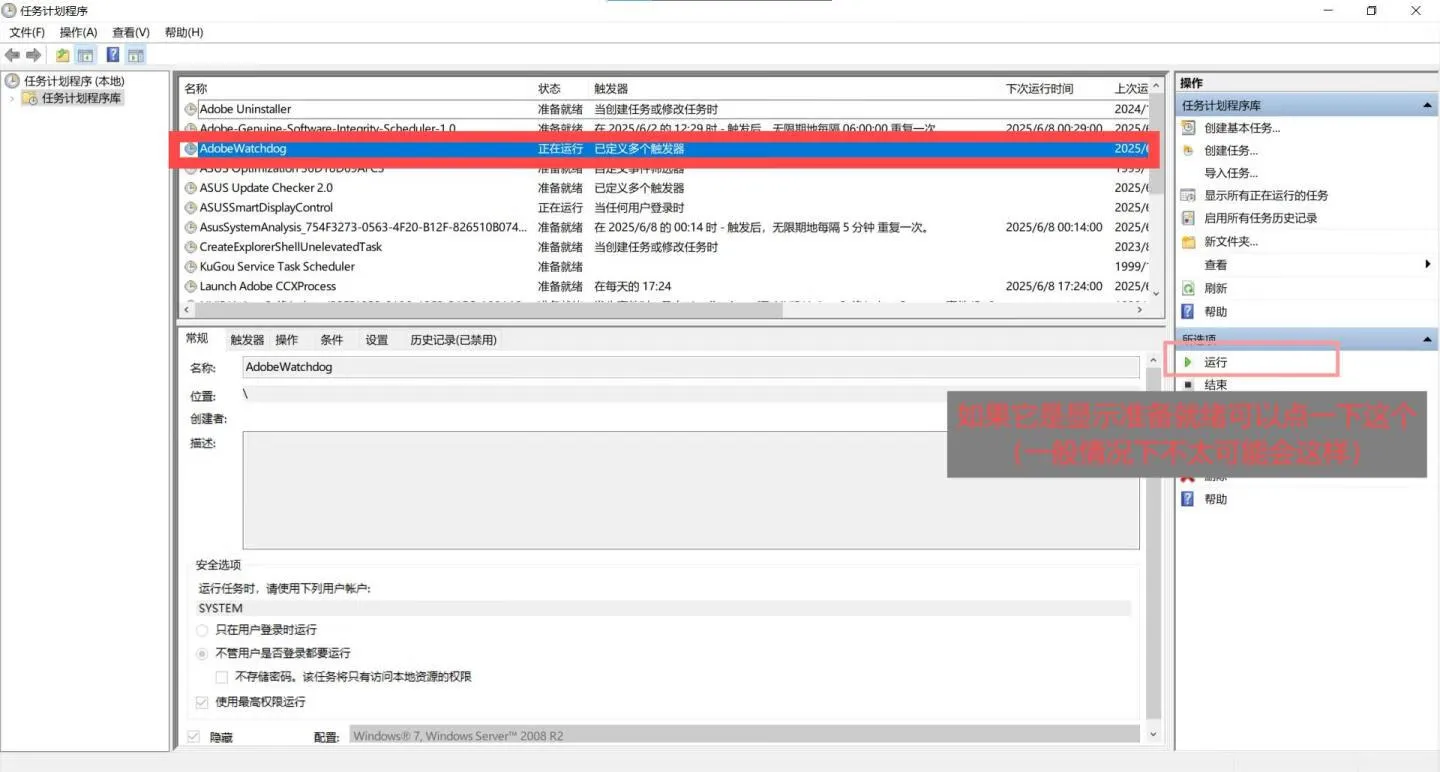Click the 启用所有任务历史记录 icon
The width and height of the screenshot is (1440, 772).
1188,218
